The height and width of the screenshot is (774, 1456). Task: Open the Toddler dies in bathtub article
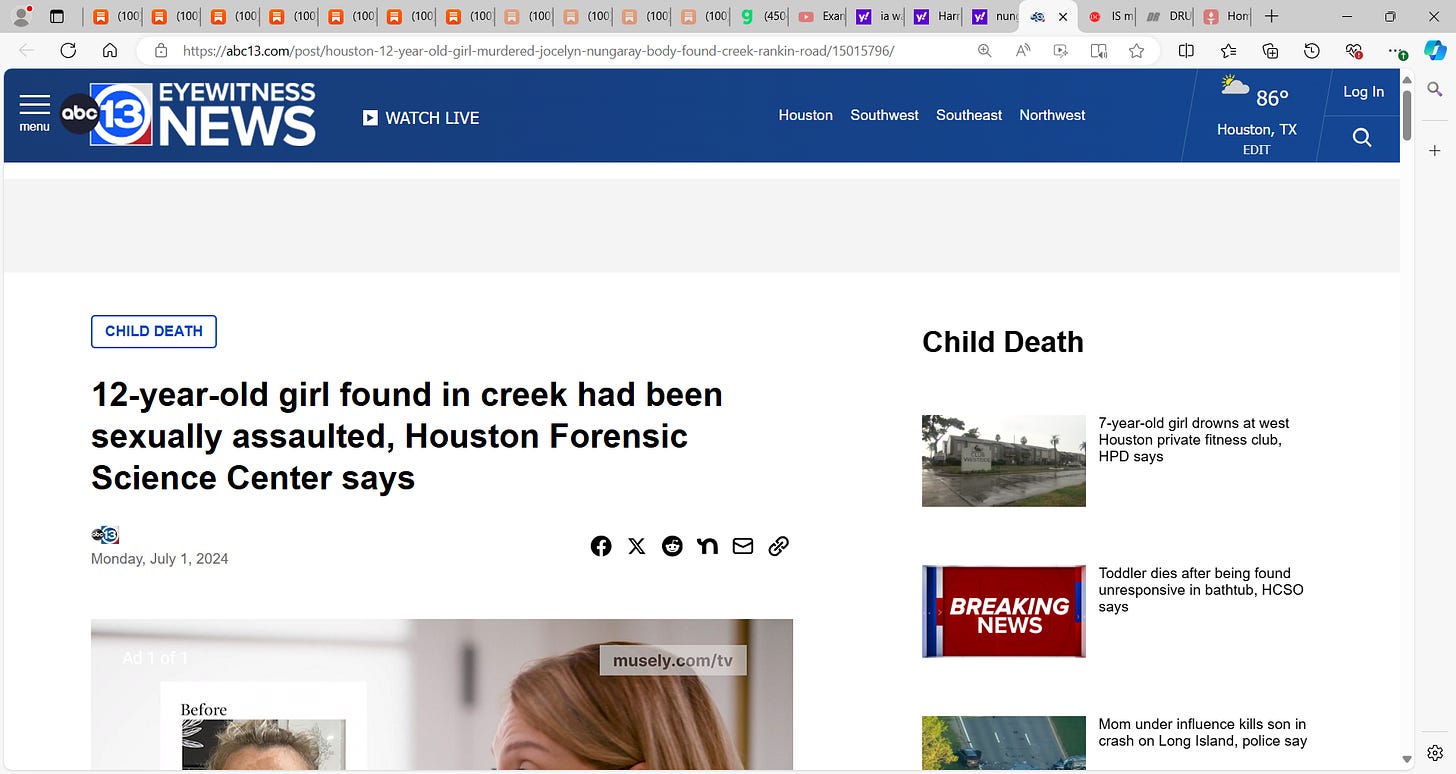point(1201,590)
